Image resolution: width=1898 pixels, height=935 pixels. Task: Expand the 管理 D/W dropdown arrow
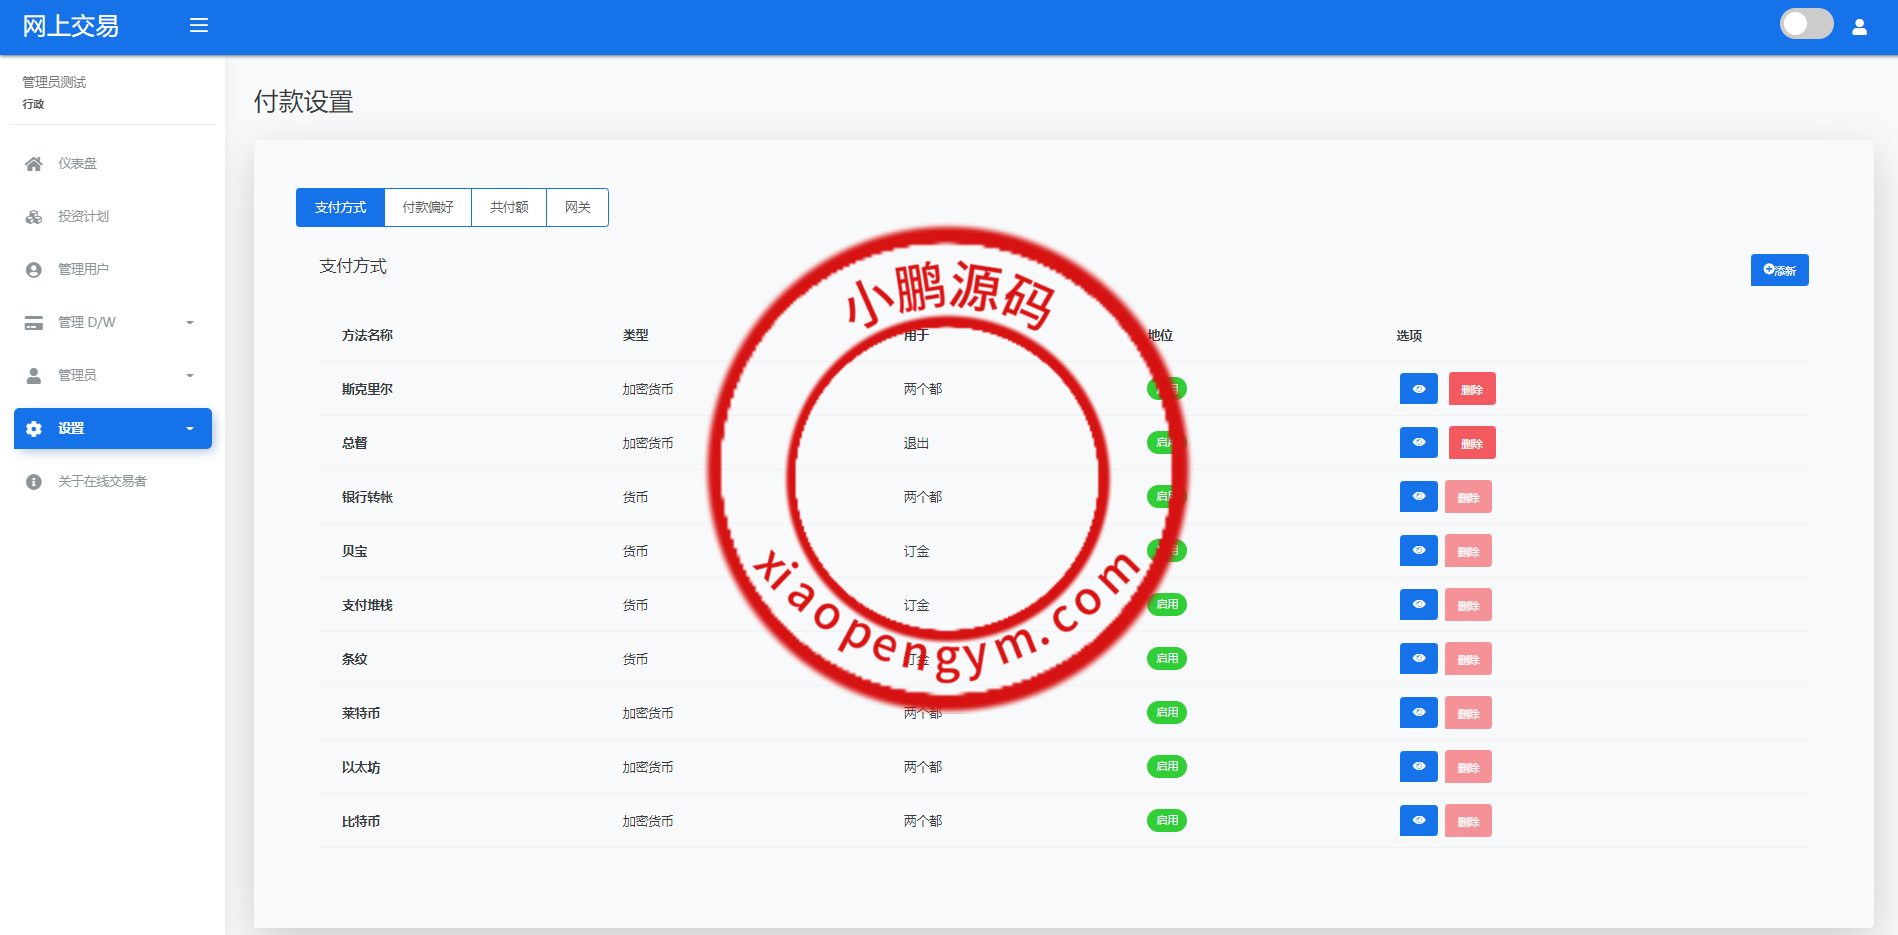190,323
